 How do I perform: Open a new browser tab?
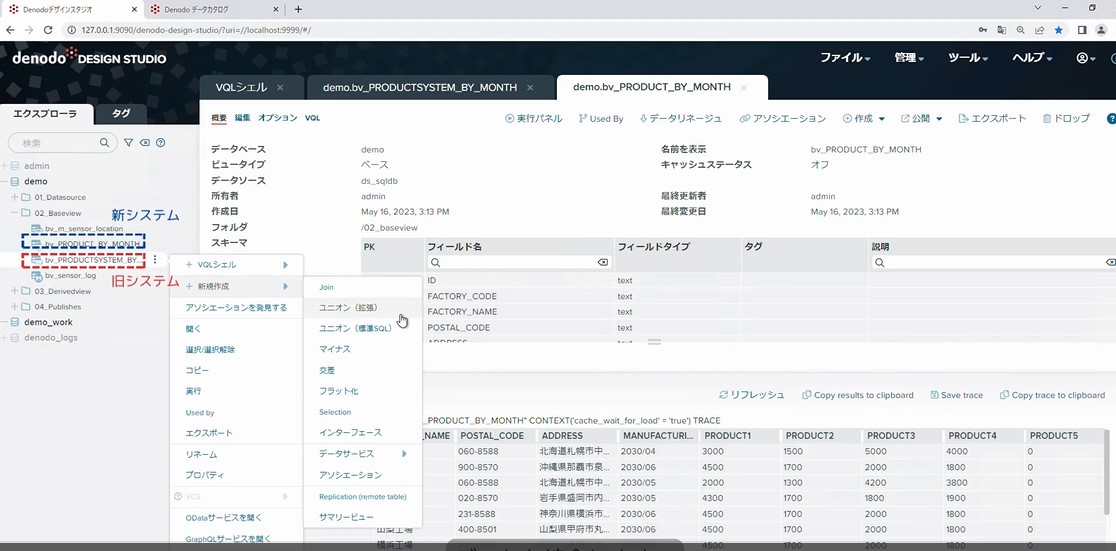(298, 9)
